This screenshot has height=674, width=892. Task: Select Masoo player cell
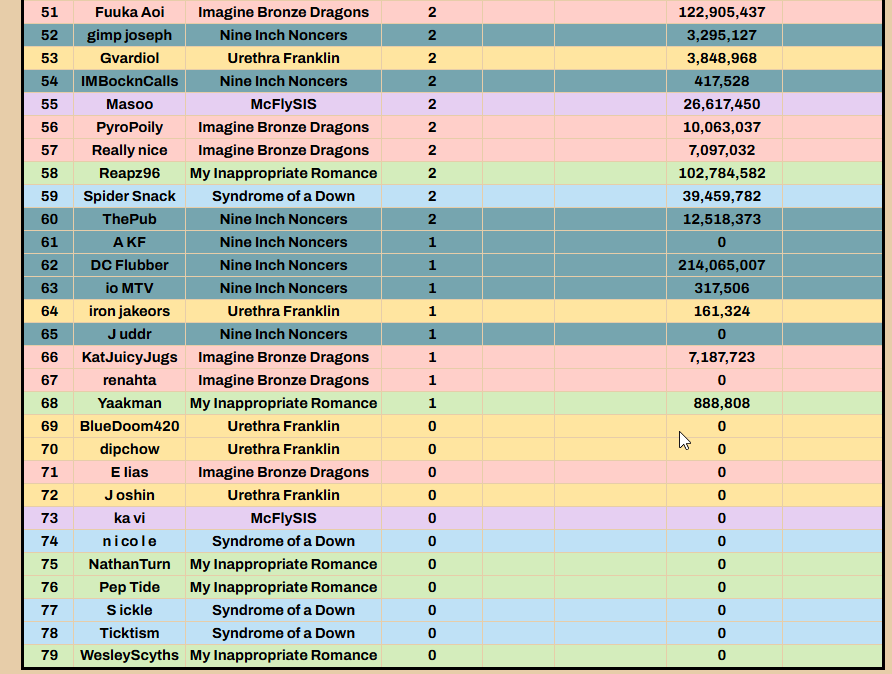[x=130, y=104]
